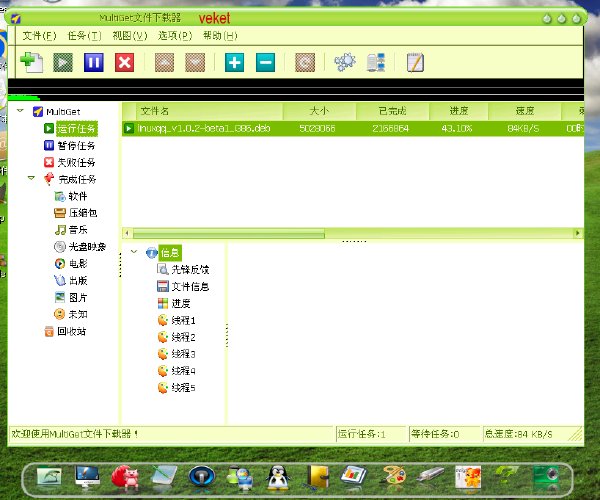This screenshot has height=500, width=600.
Task: Click the 总速度:84 KB/S status entry
Action: click(x=519, y=434)
